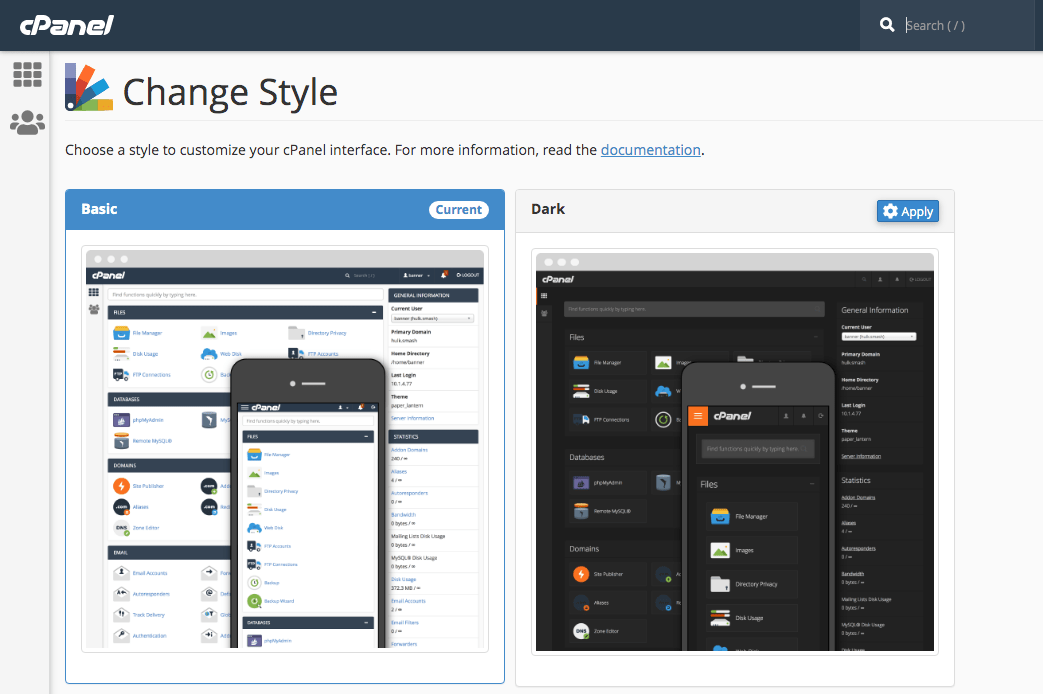
Task: Click the Basic style preview thumbnail
Action: tap(285, 450)
